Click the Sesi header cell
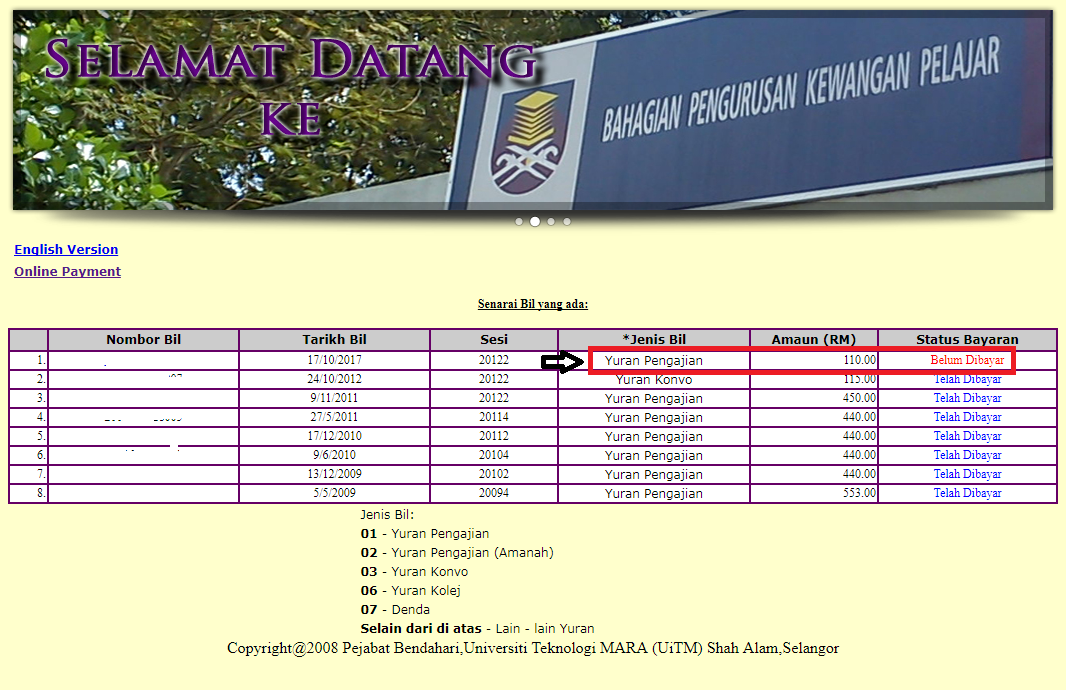 click(x=493, y=340)
